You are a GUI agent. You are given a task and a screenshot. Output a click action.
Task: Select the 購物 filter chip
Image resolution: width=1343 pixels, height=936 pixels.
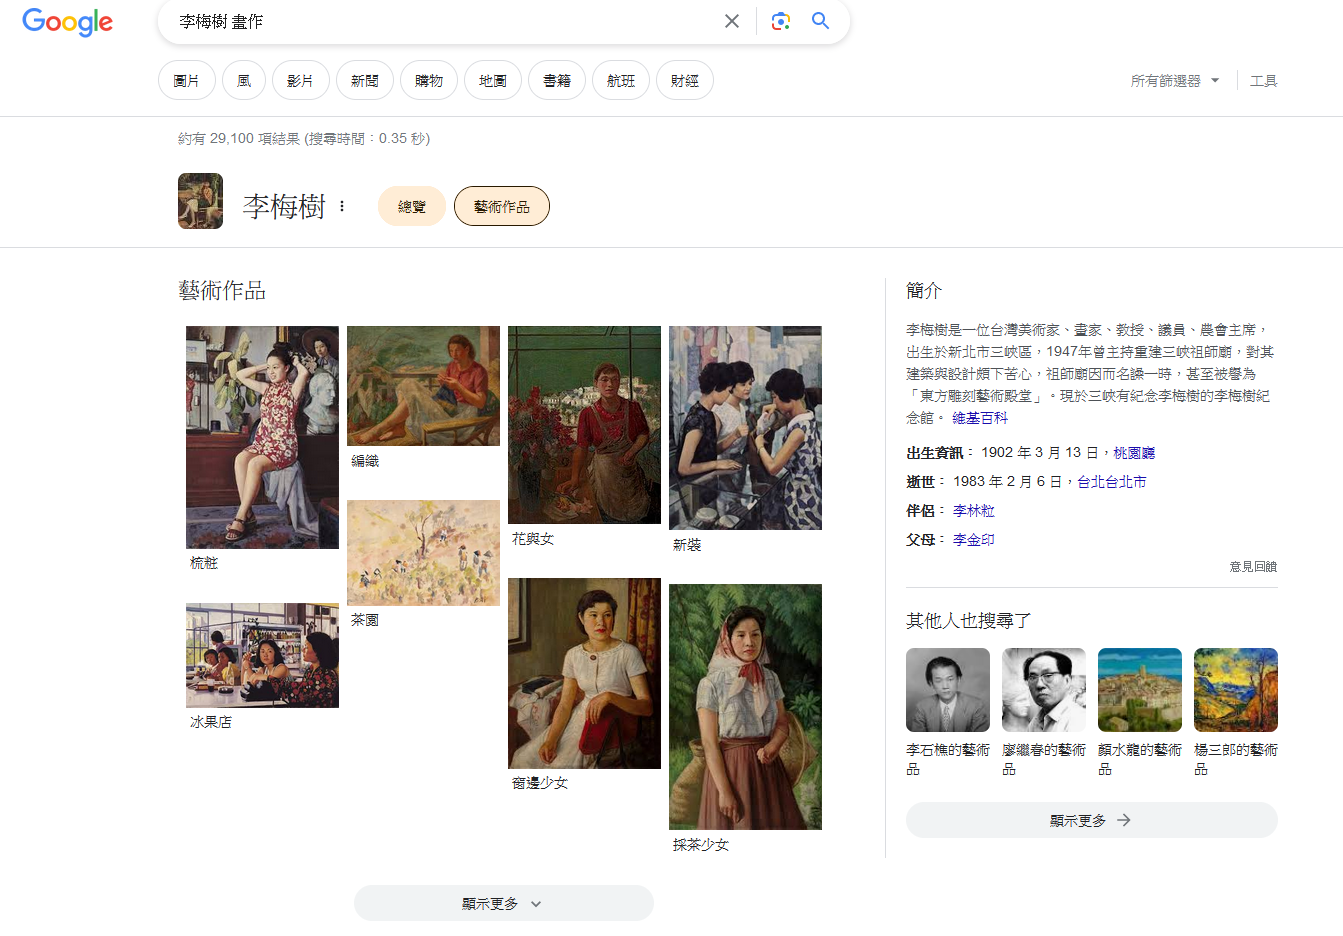click(x=429, y=81)
